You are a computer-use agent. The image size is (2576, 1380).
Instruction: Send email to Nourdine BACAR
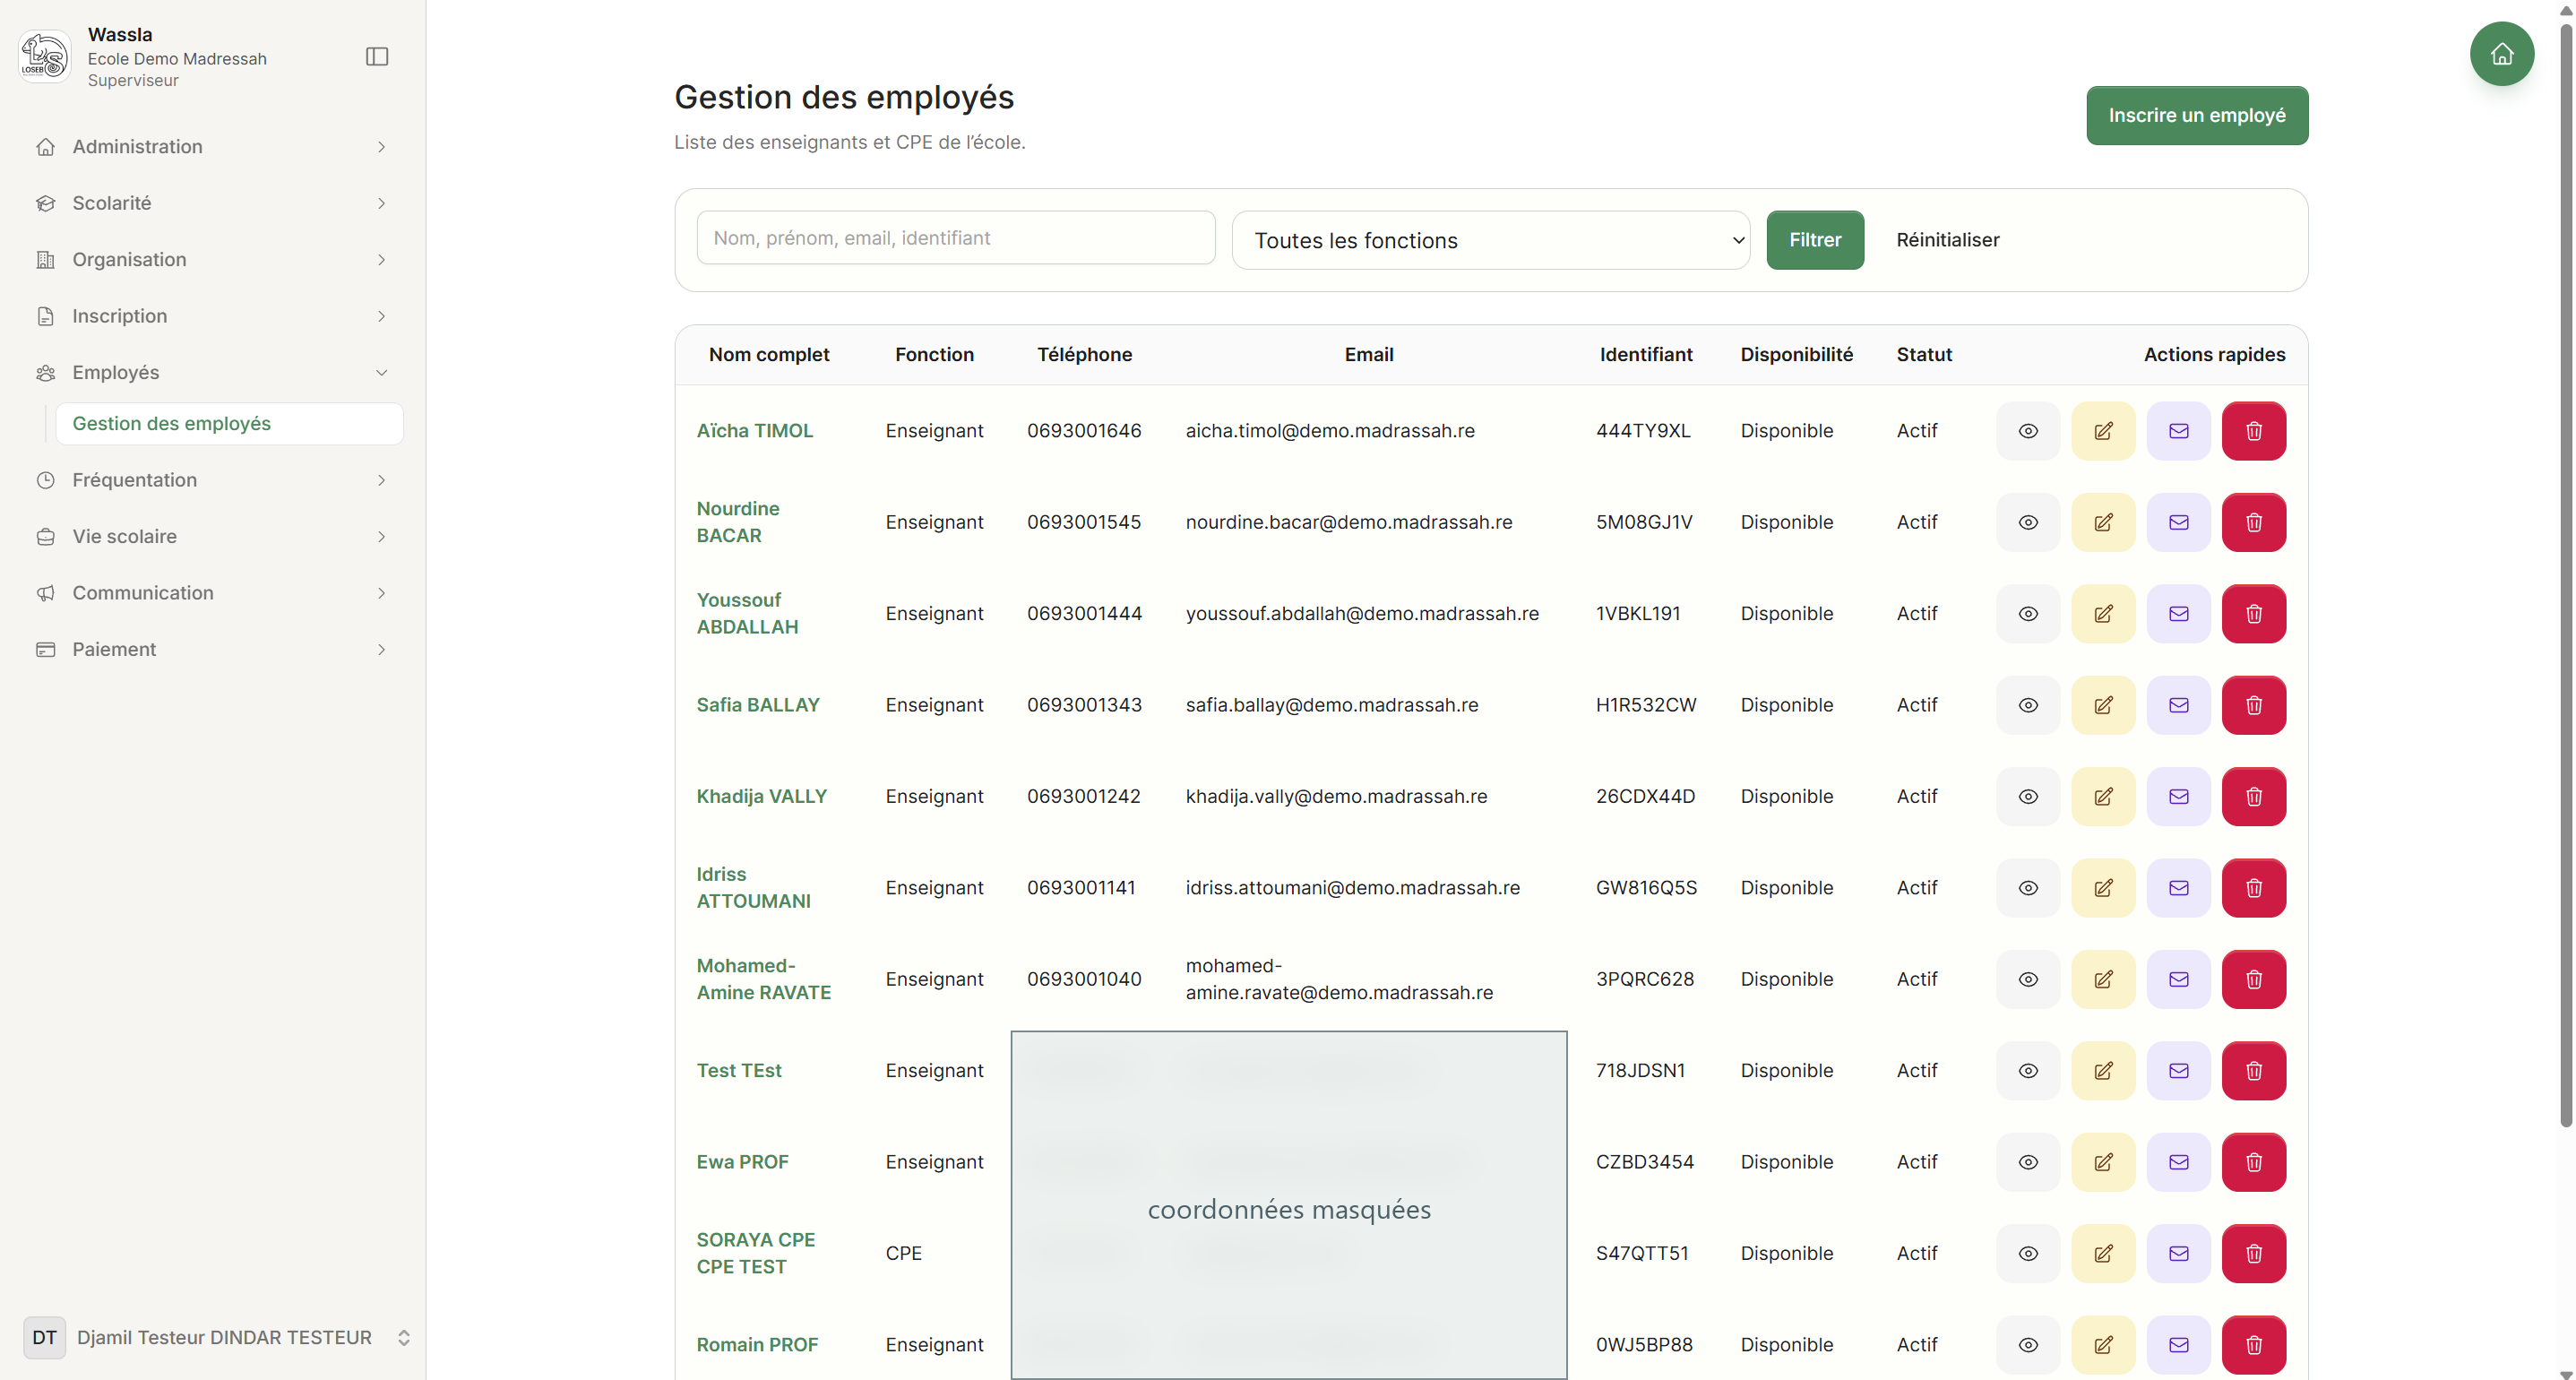point(2178,522)
